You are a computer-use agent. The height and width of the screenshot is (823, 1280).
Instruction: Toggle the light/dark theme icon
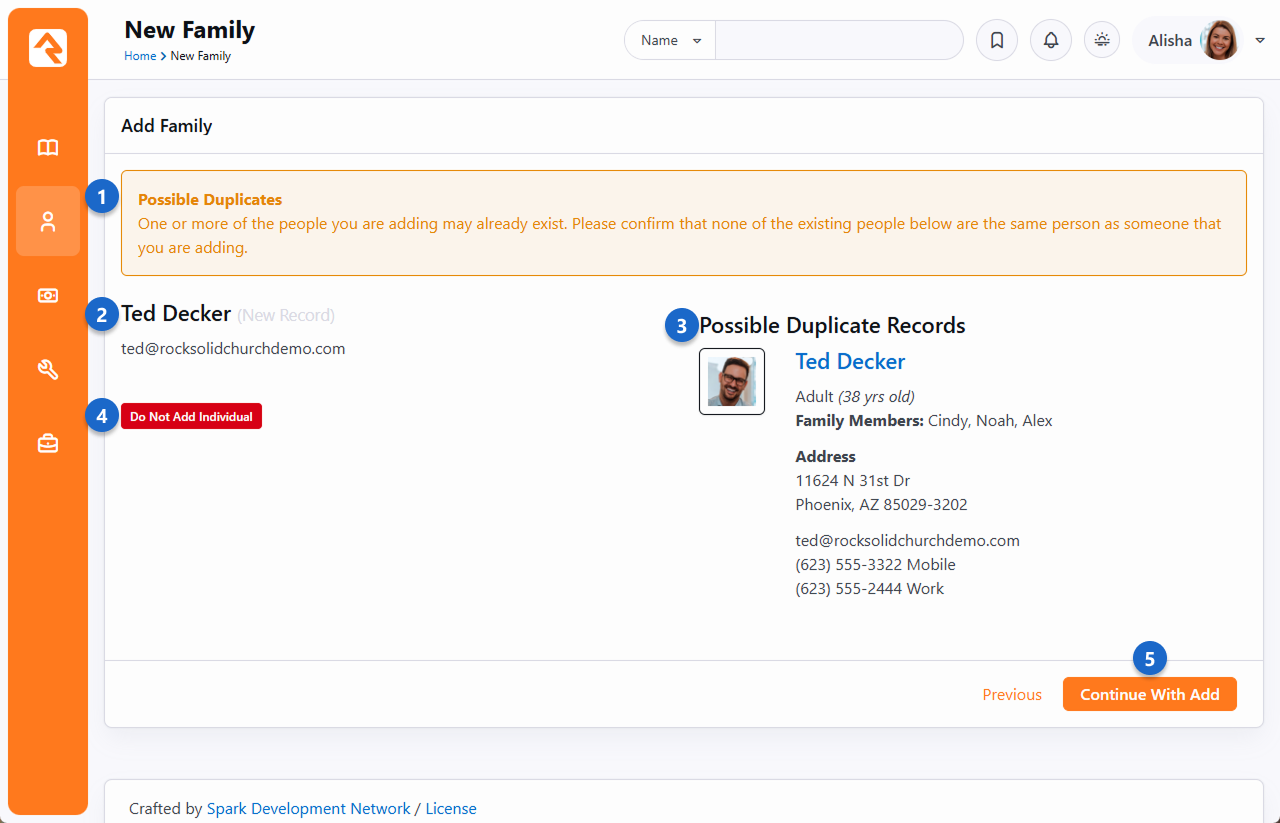click(1102, 41)
